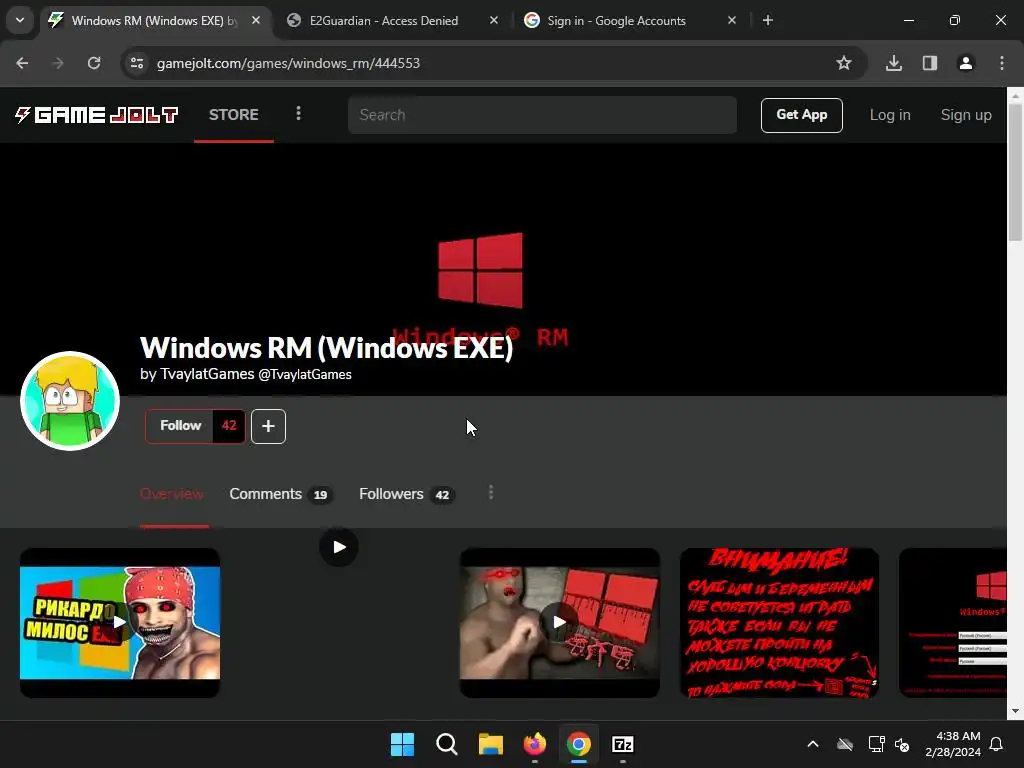Open the partially visible Windows setup screenshot
The height and width of the screenshot is (768, 1024).
pos(953,622)
